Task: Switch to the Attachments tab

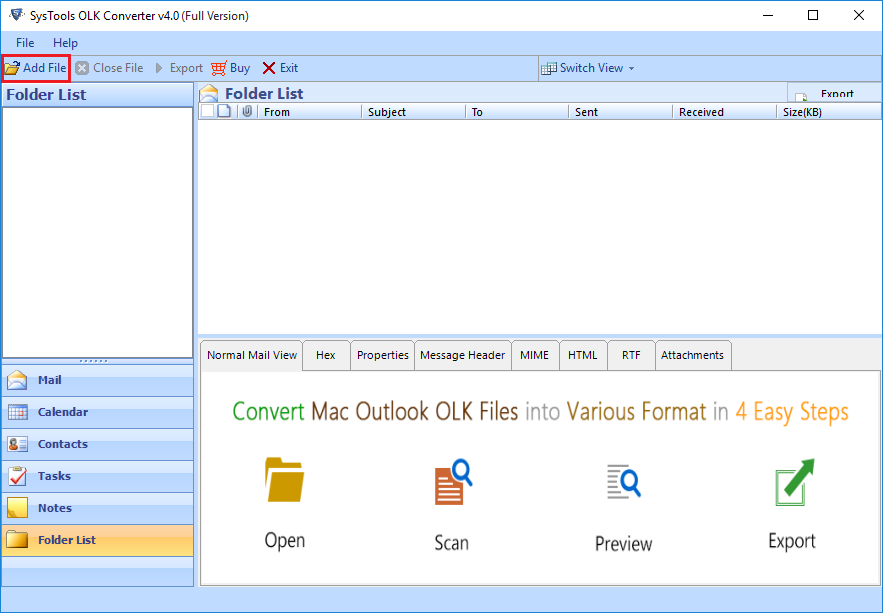Action: 693,355
